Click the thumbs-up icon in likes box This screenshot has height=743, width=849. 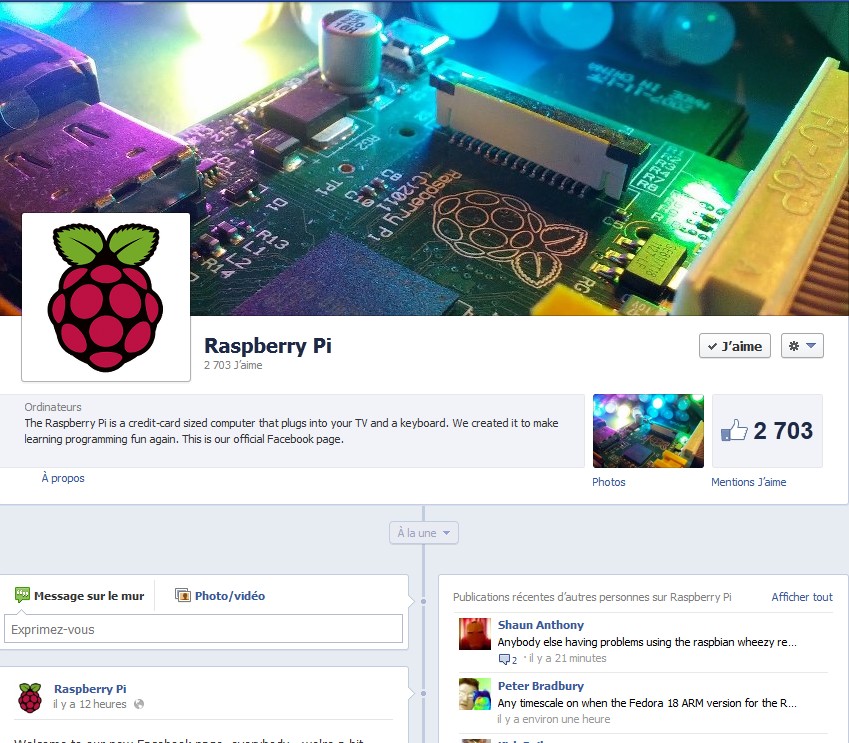pos(734,431)
